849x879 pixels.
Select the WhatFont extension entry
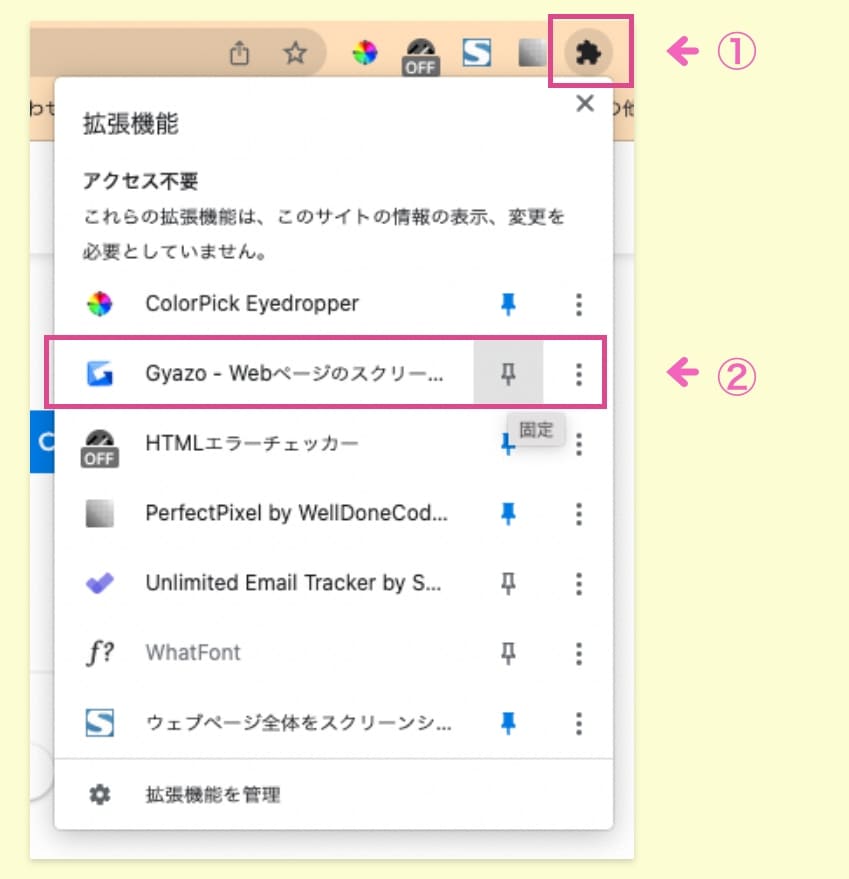tap(193, 653)
